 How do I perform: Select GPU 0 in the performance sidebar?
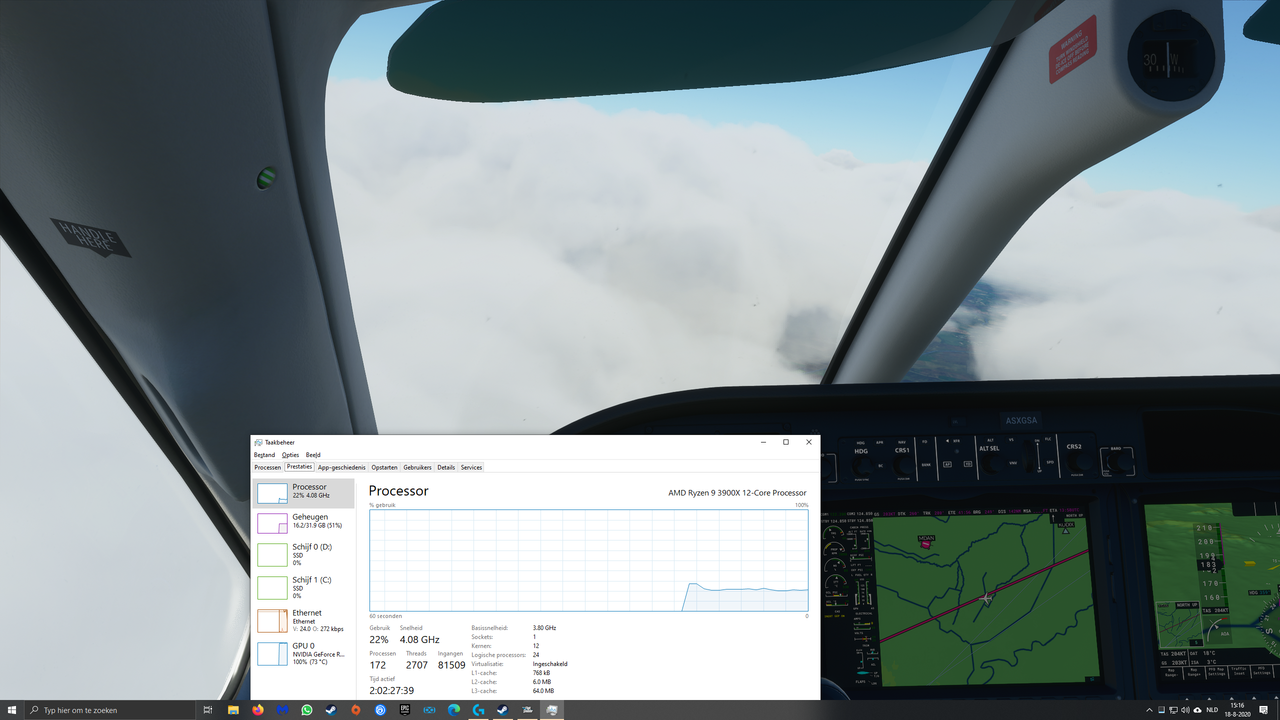(303, 653)
